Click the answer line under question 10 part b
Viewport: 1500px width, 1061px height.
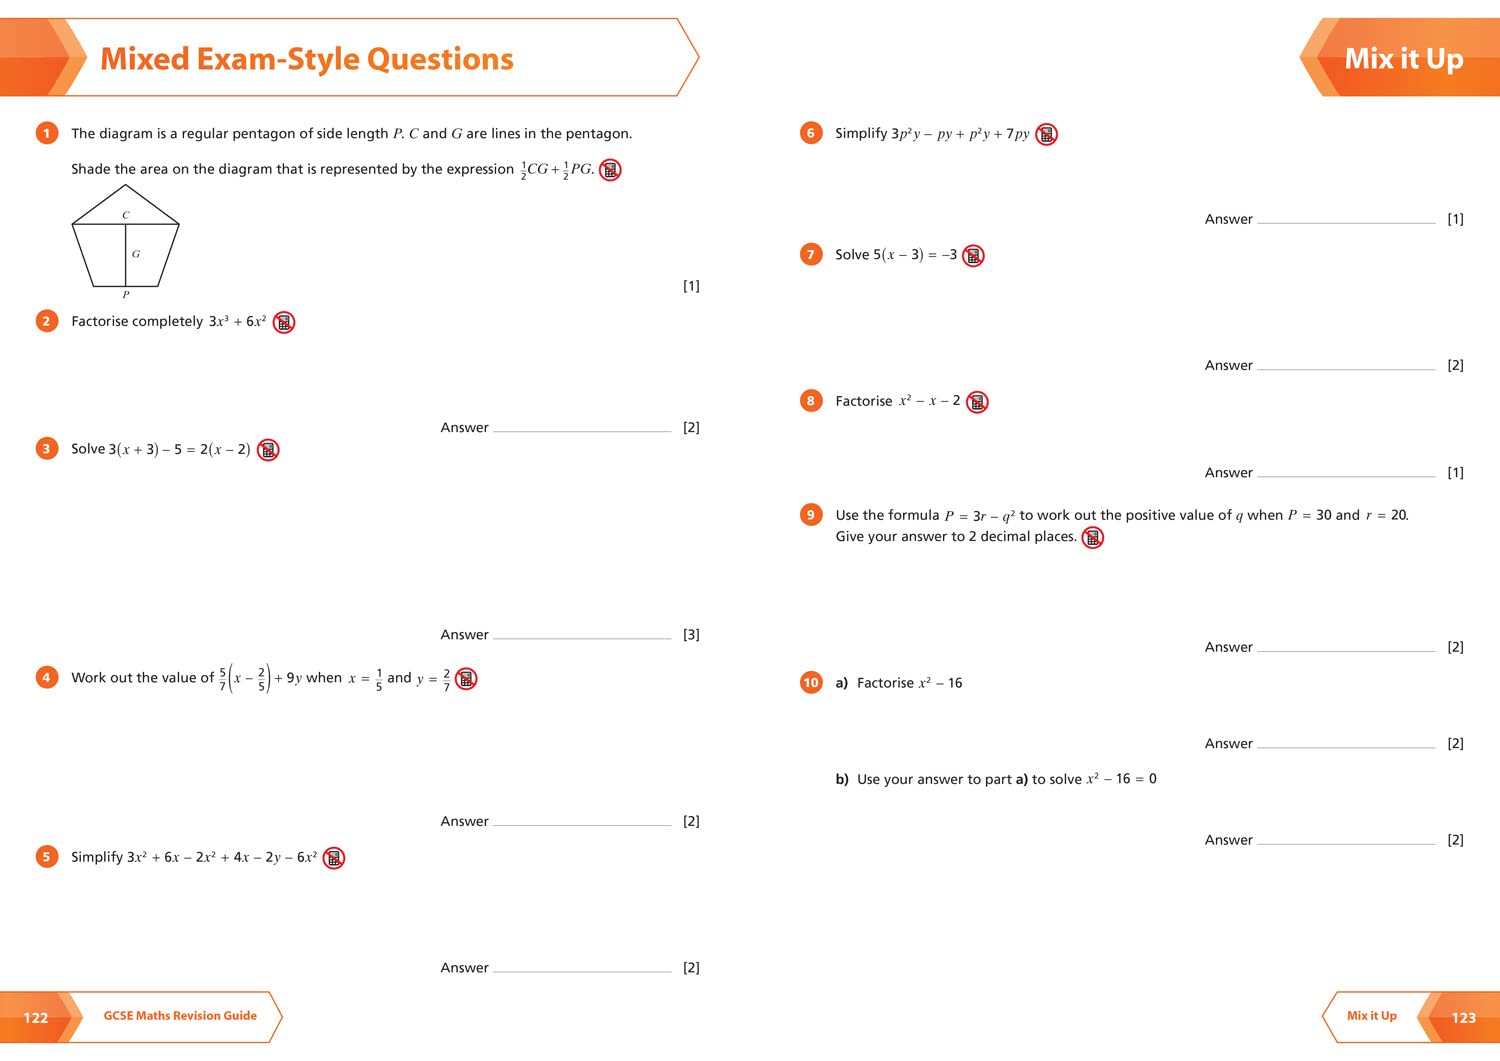coord(1346,842)
